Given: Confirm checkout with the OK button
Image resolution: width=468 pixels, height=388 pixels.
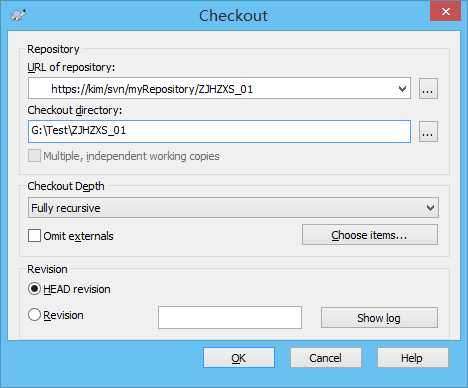Looking at the screenshot, I should pyautogui.click(x=239, y=358).
